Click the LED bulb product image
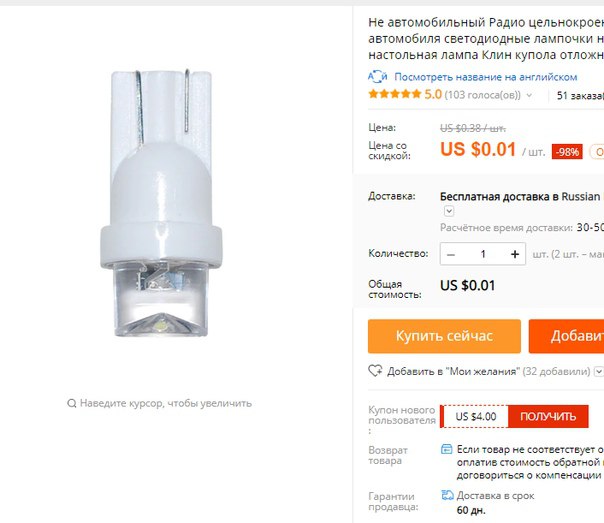This screenshot has height=523, width=604. [161, 203]
